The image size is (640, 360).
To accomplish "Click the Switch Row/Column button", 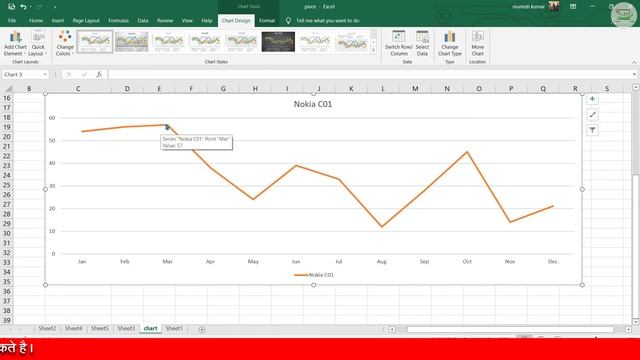I will tap(398, 43).
